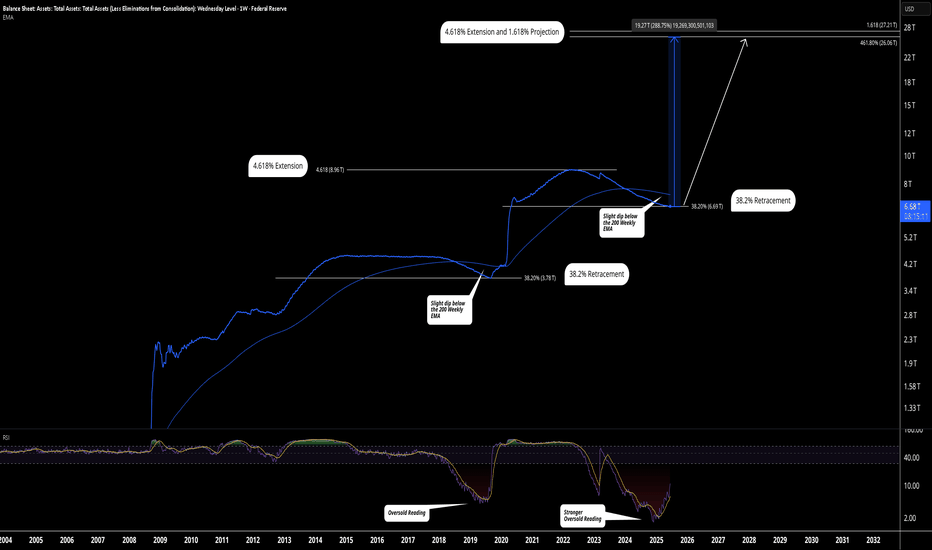
Task: Click the fib label '4.618 (8.96T)'
Action: coord(330,170)
